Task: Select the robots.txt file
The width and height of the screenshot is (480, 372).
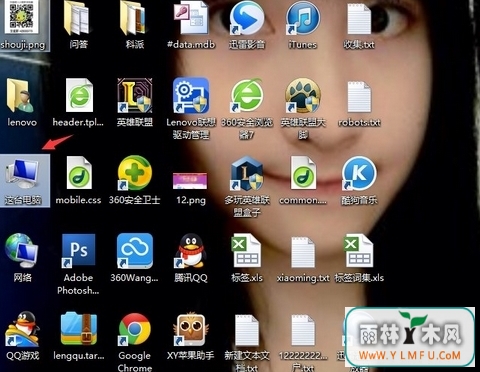Action: [x=359, y=97]
